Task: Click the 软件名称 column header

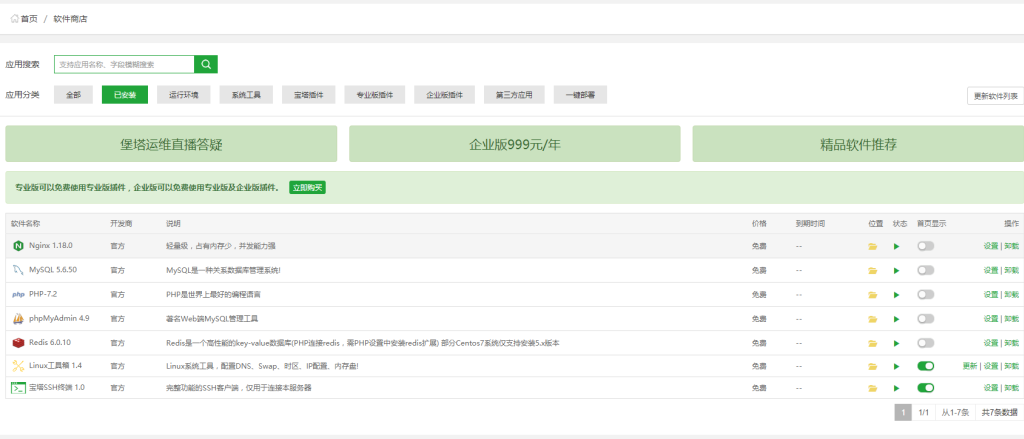Action: [x=25, y=223]
